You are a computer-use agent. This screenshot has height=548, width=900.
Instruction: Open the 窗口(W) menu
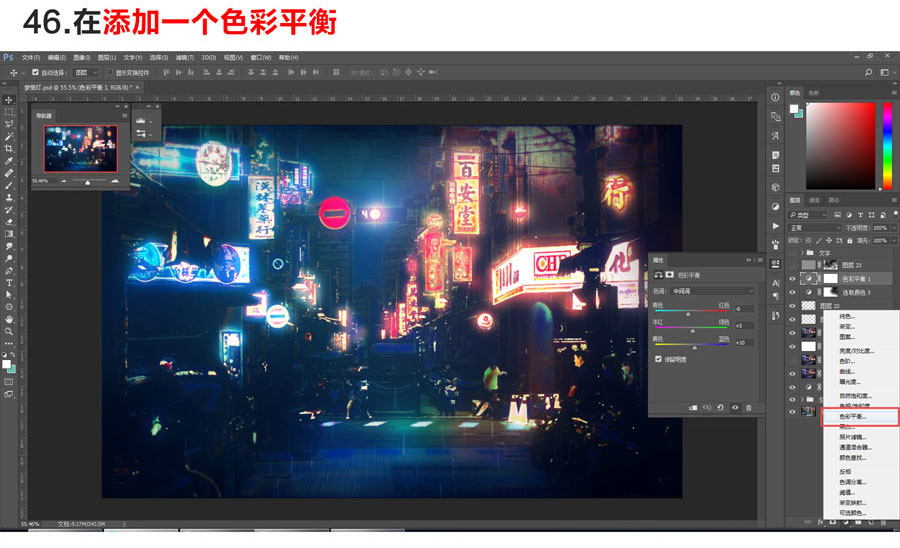point(261,57)
